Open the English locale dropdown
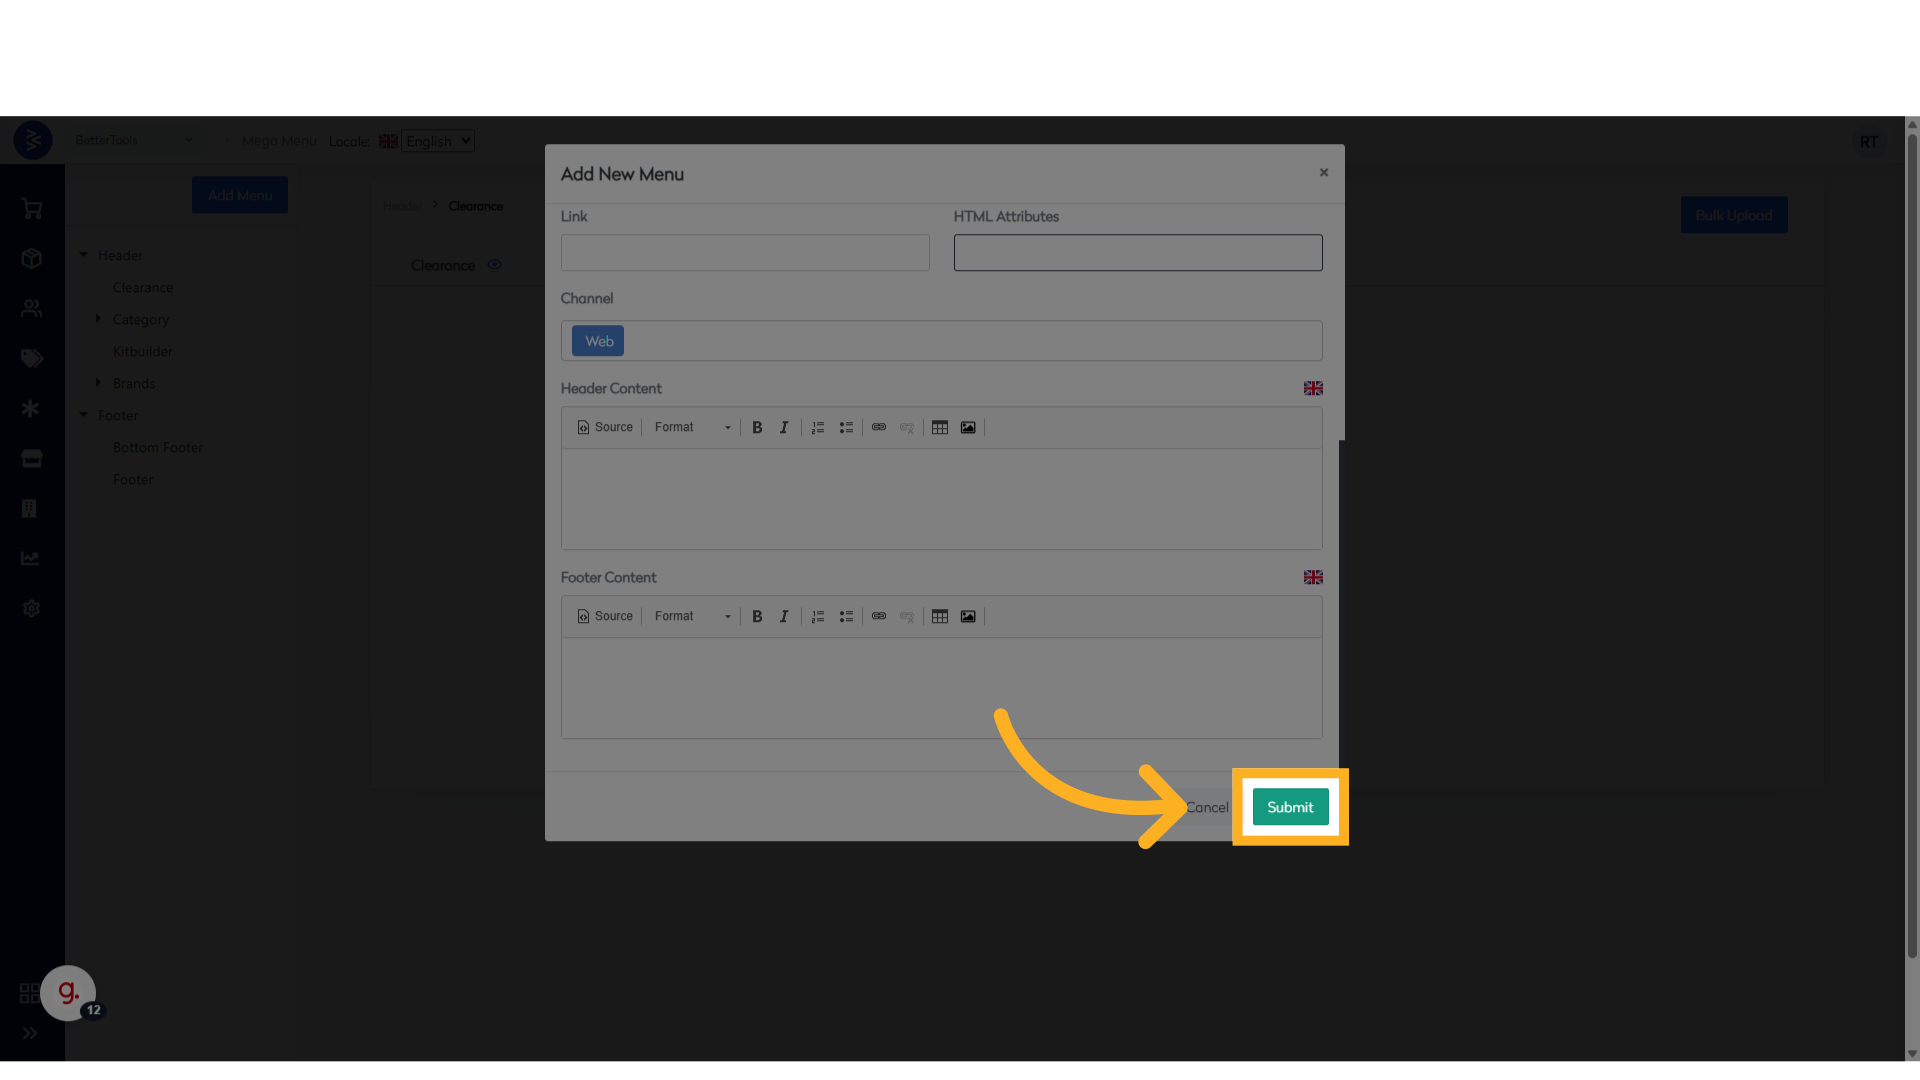The width and height of the screenshot is (1920, 1080). (x=438, y=141)
